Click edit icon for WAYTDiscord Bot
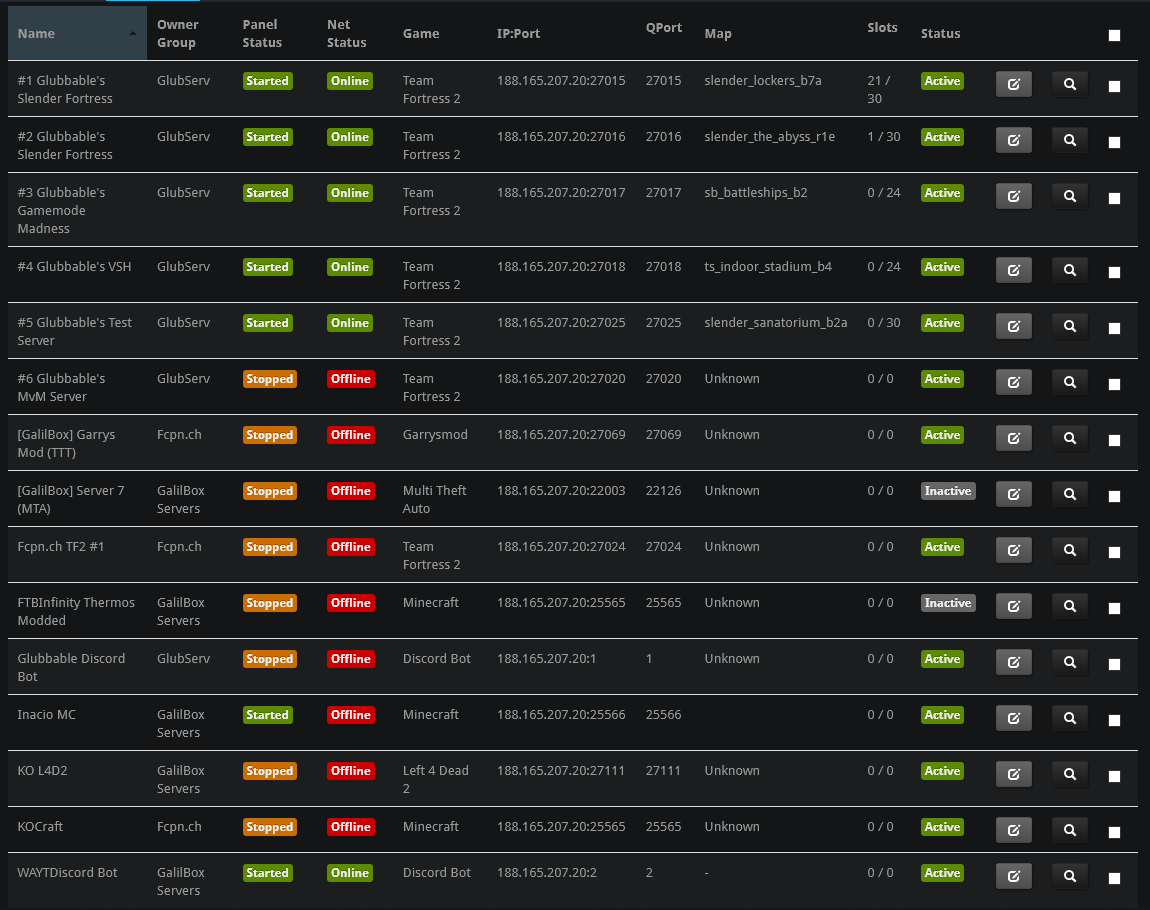The image size is (1150, 910). (x=1014, y=876)
